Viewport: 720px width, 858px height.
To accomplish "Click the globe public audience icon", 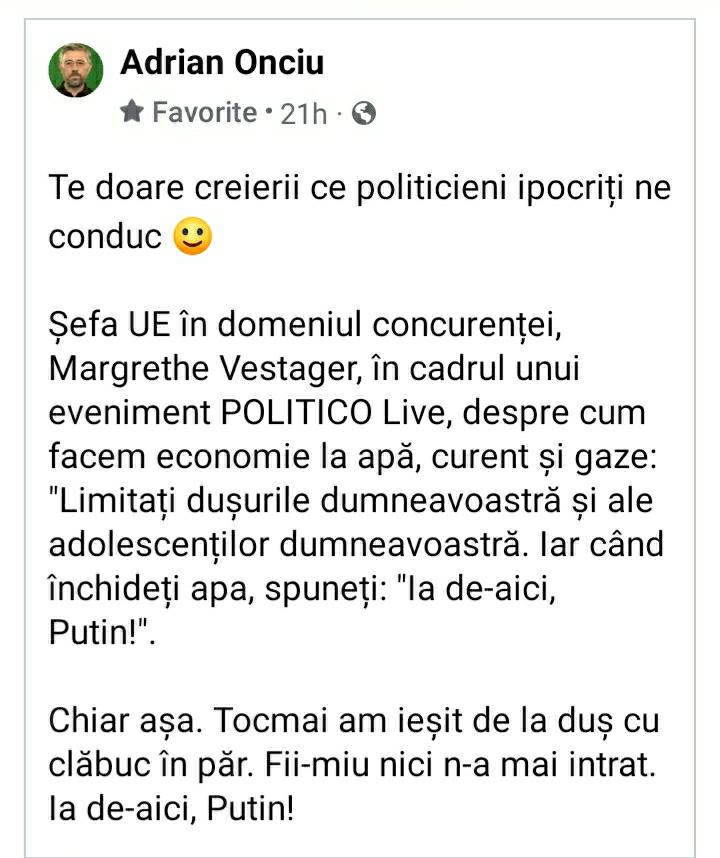I will coord(365,114).
